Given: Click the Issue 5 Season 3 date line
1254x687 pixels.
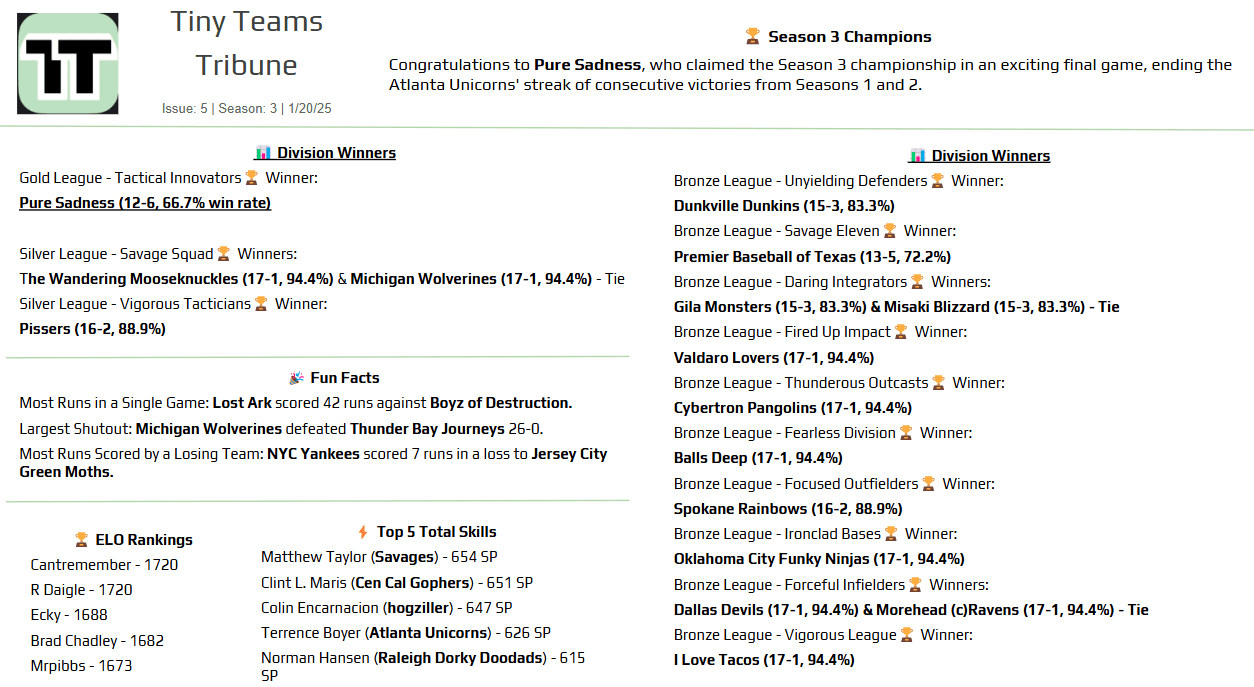Looking at the screenshot, I should pos(246,108).
